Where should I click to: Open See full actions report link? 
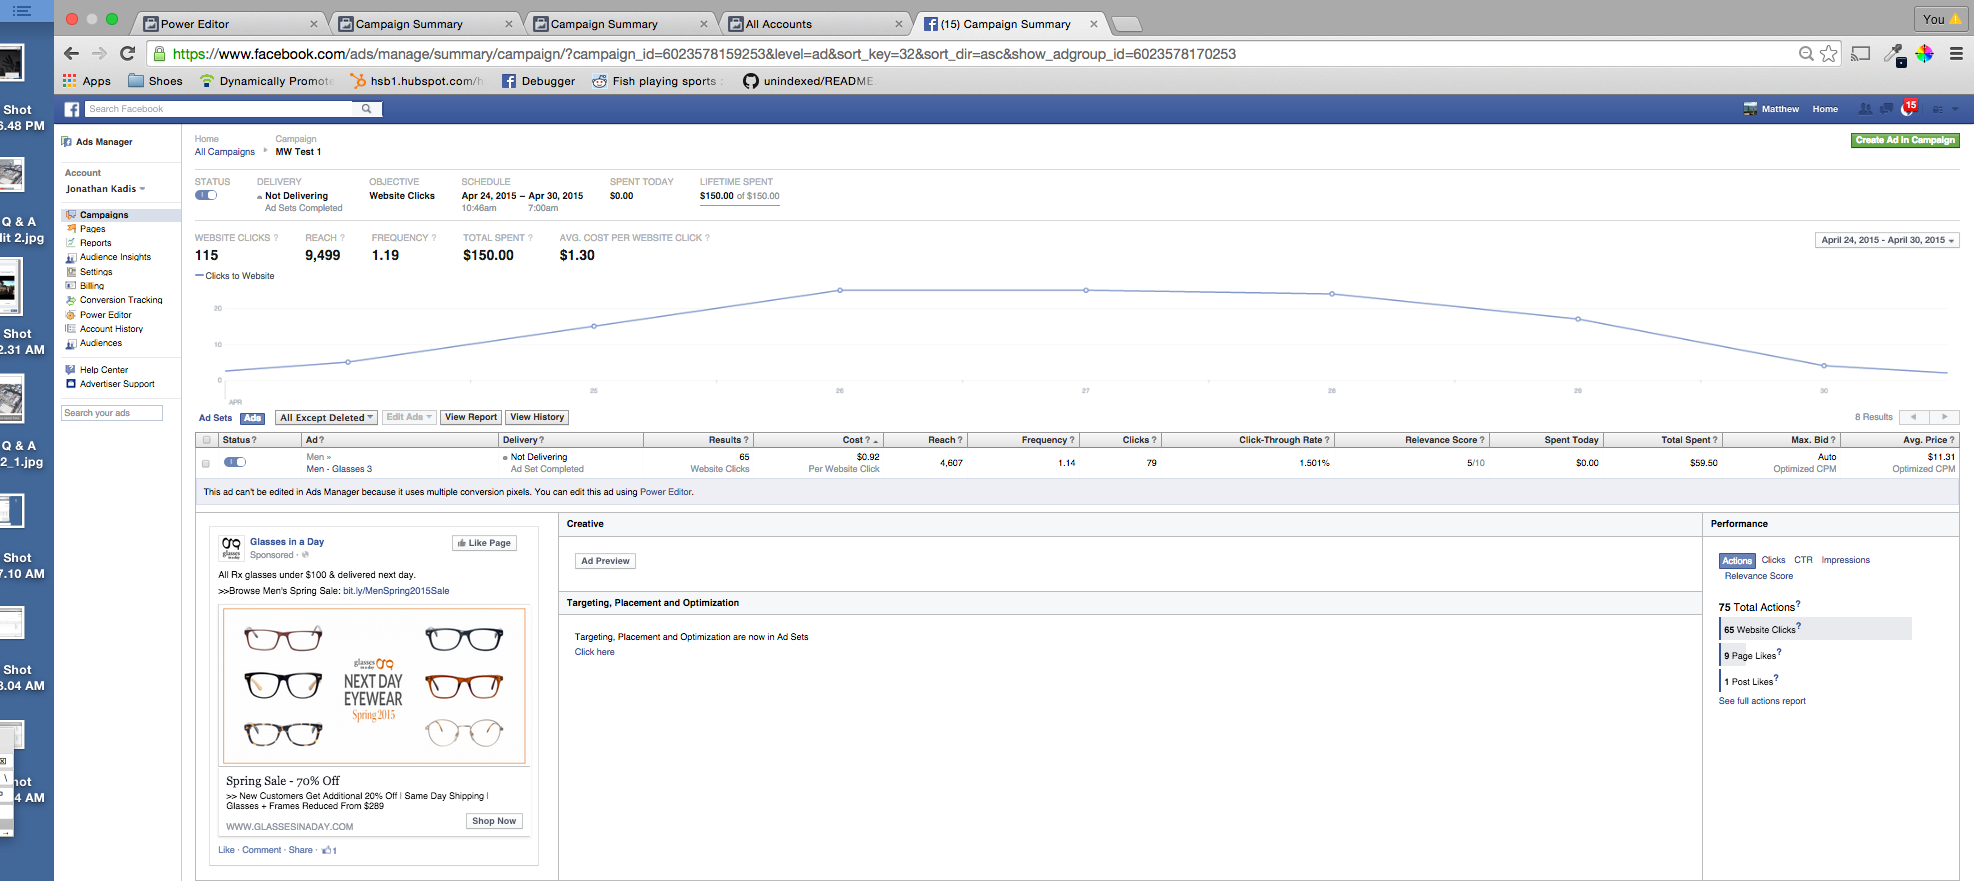tap(1762, 701)
